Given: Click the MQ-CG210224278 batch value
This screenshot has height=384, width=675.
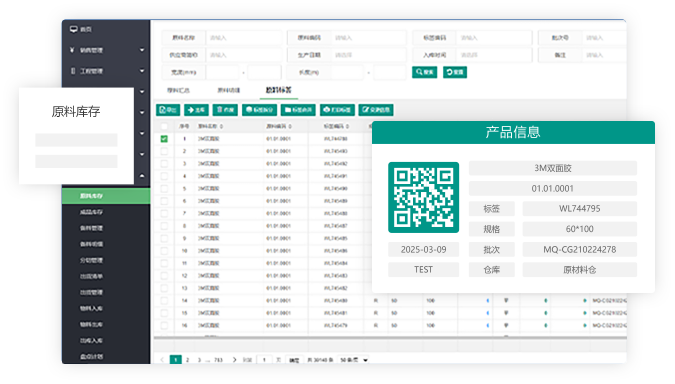Looking at the screenshot, I should pyautogui.click(x=579, y=250).
